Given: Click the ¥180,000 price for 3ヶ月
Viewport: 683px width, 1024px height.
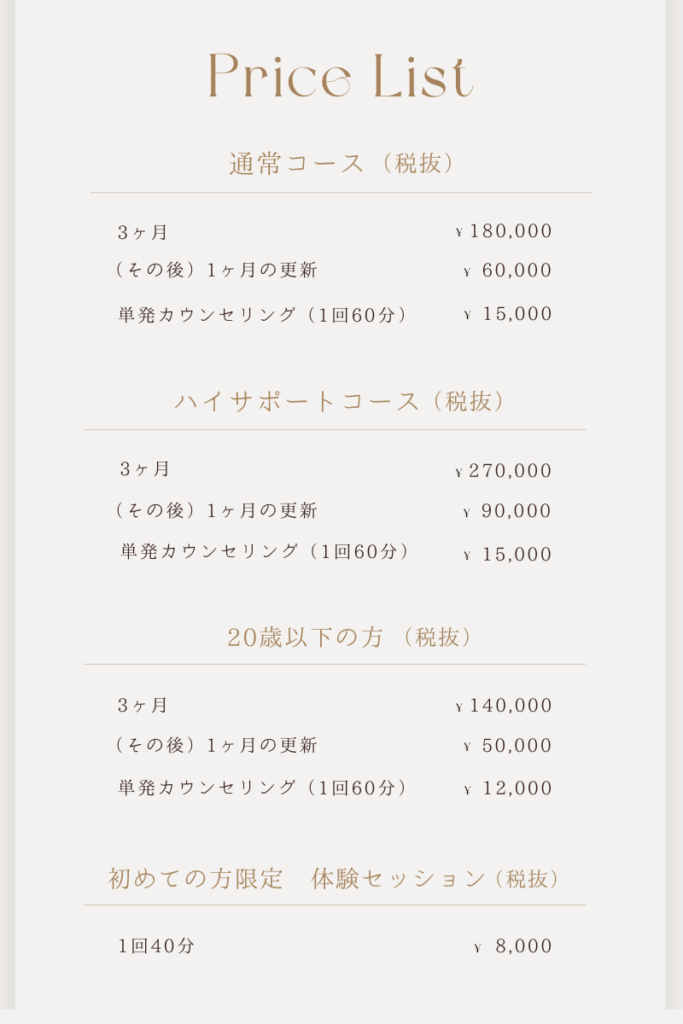Looking at the screenshot, I should click(503, 231).
